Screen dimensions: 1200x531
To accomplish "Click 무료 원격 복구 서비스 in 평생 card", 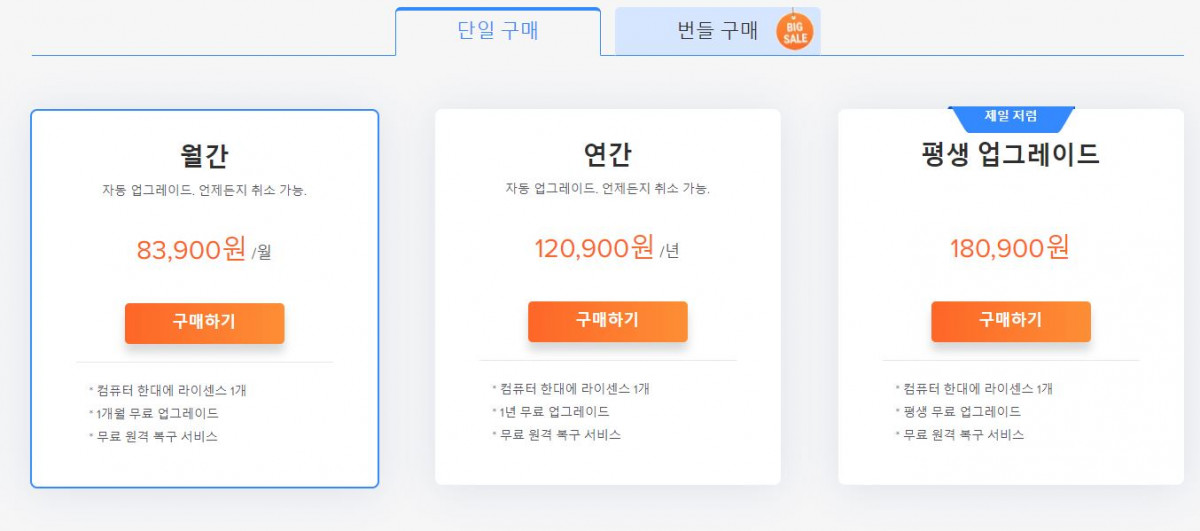I will click(963, 435).
